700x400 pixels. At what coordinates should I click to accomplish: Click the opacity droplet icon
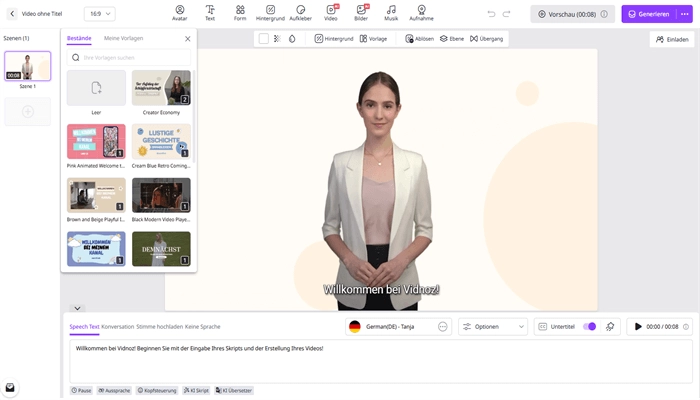(x=292, y=39)
